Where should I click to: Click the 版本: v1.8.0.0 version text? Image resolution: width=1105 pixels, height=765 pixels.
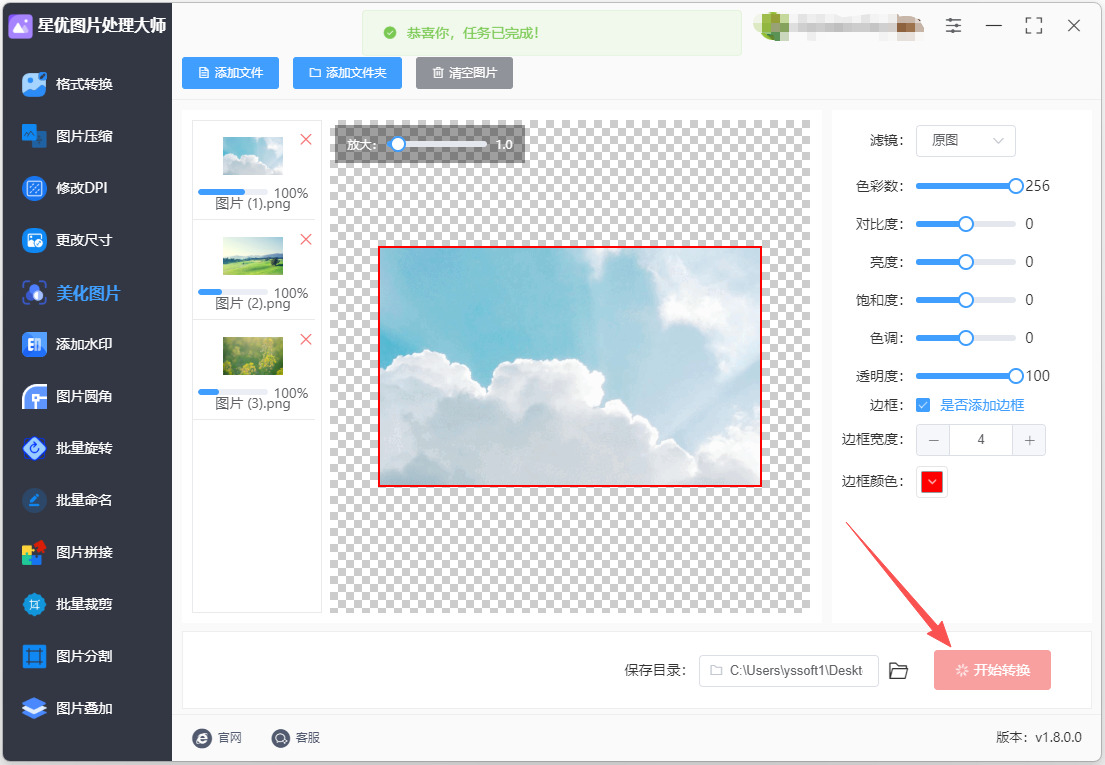(1039, 738)
